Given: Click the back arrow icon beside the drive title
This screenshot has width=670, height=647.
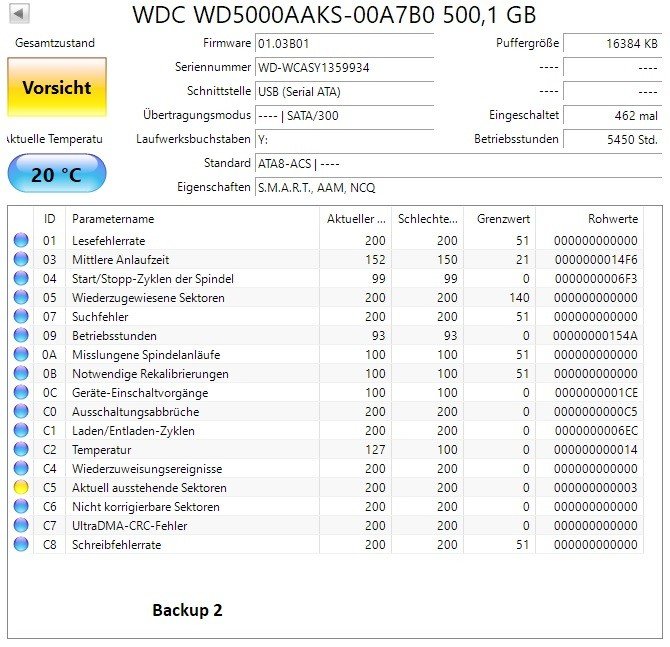Looking at the screenshot, I should pos(19,14).
